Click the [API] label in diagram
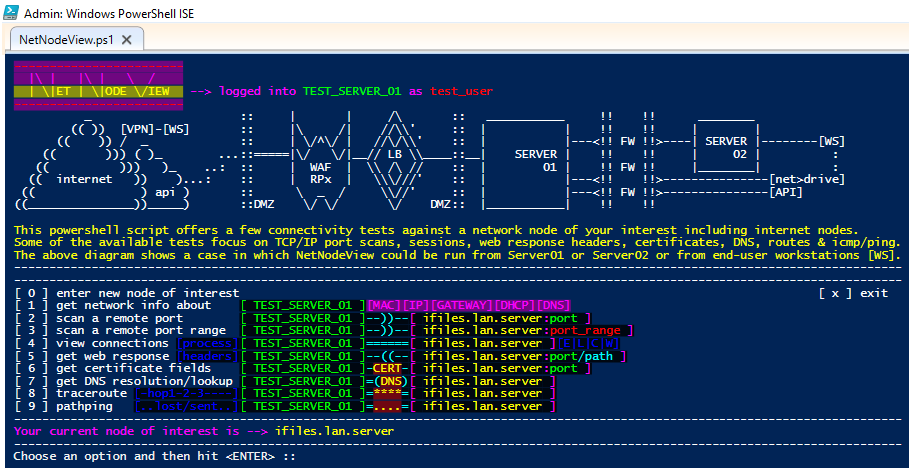Screen dimensions: 912x469 [785, 192]
